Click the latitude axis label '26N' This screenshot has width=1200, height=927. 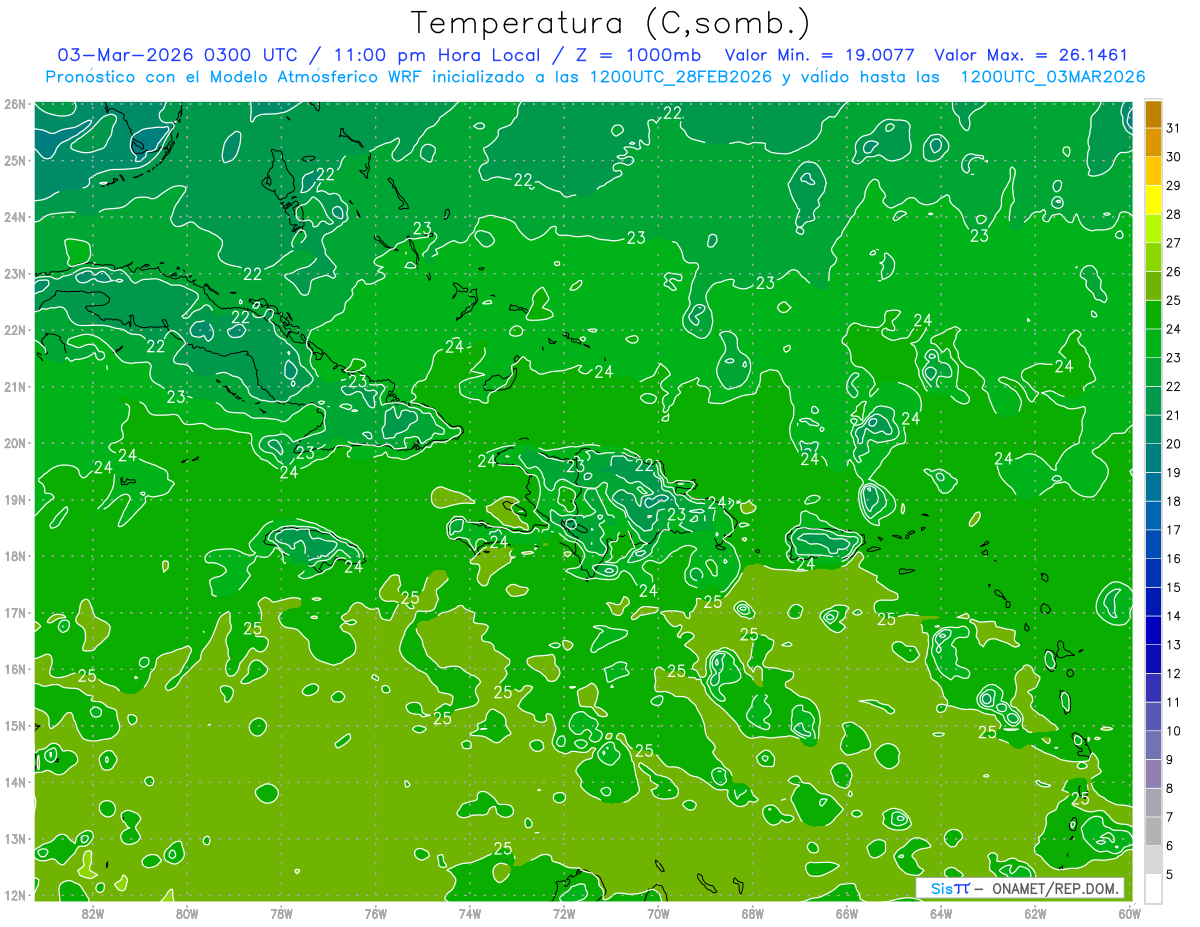(15, 104)
